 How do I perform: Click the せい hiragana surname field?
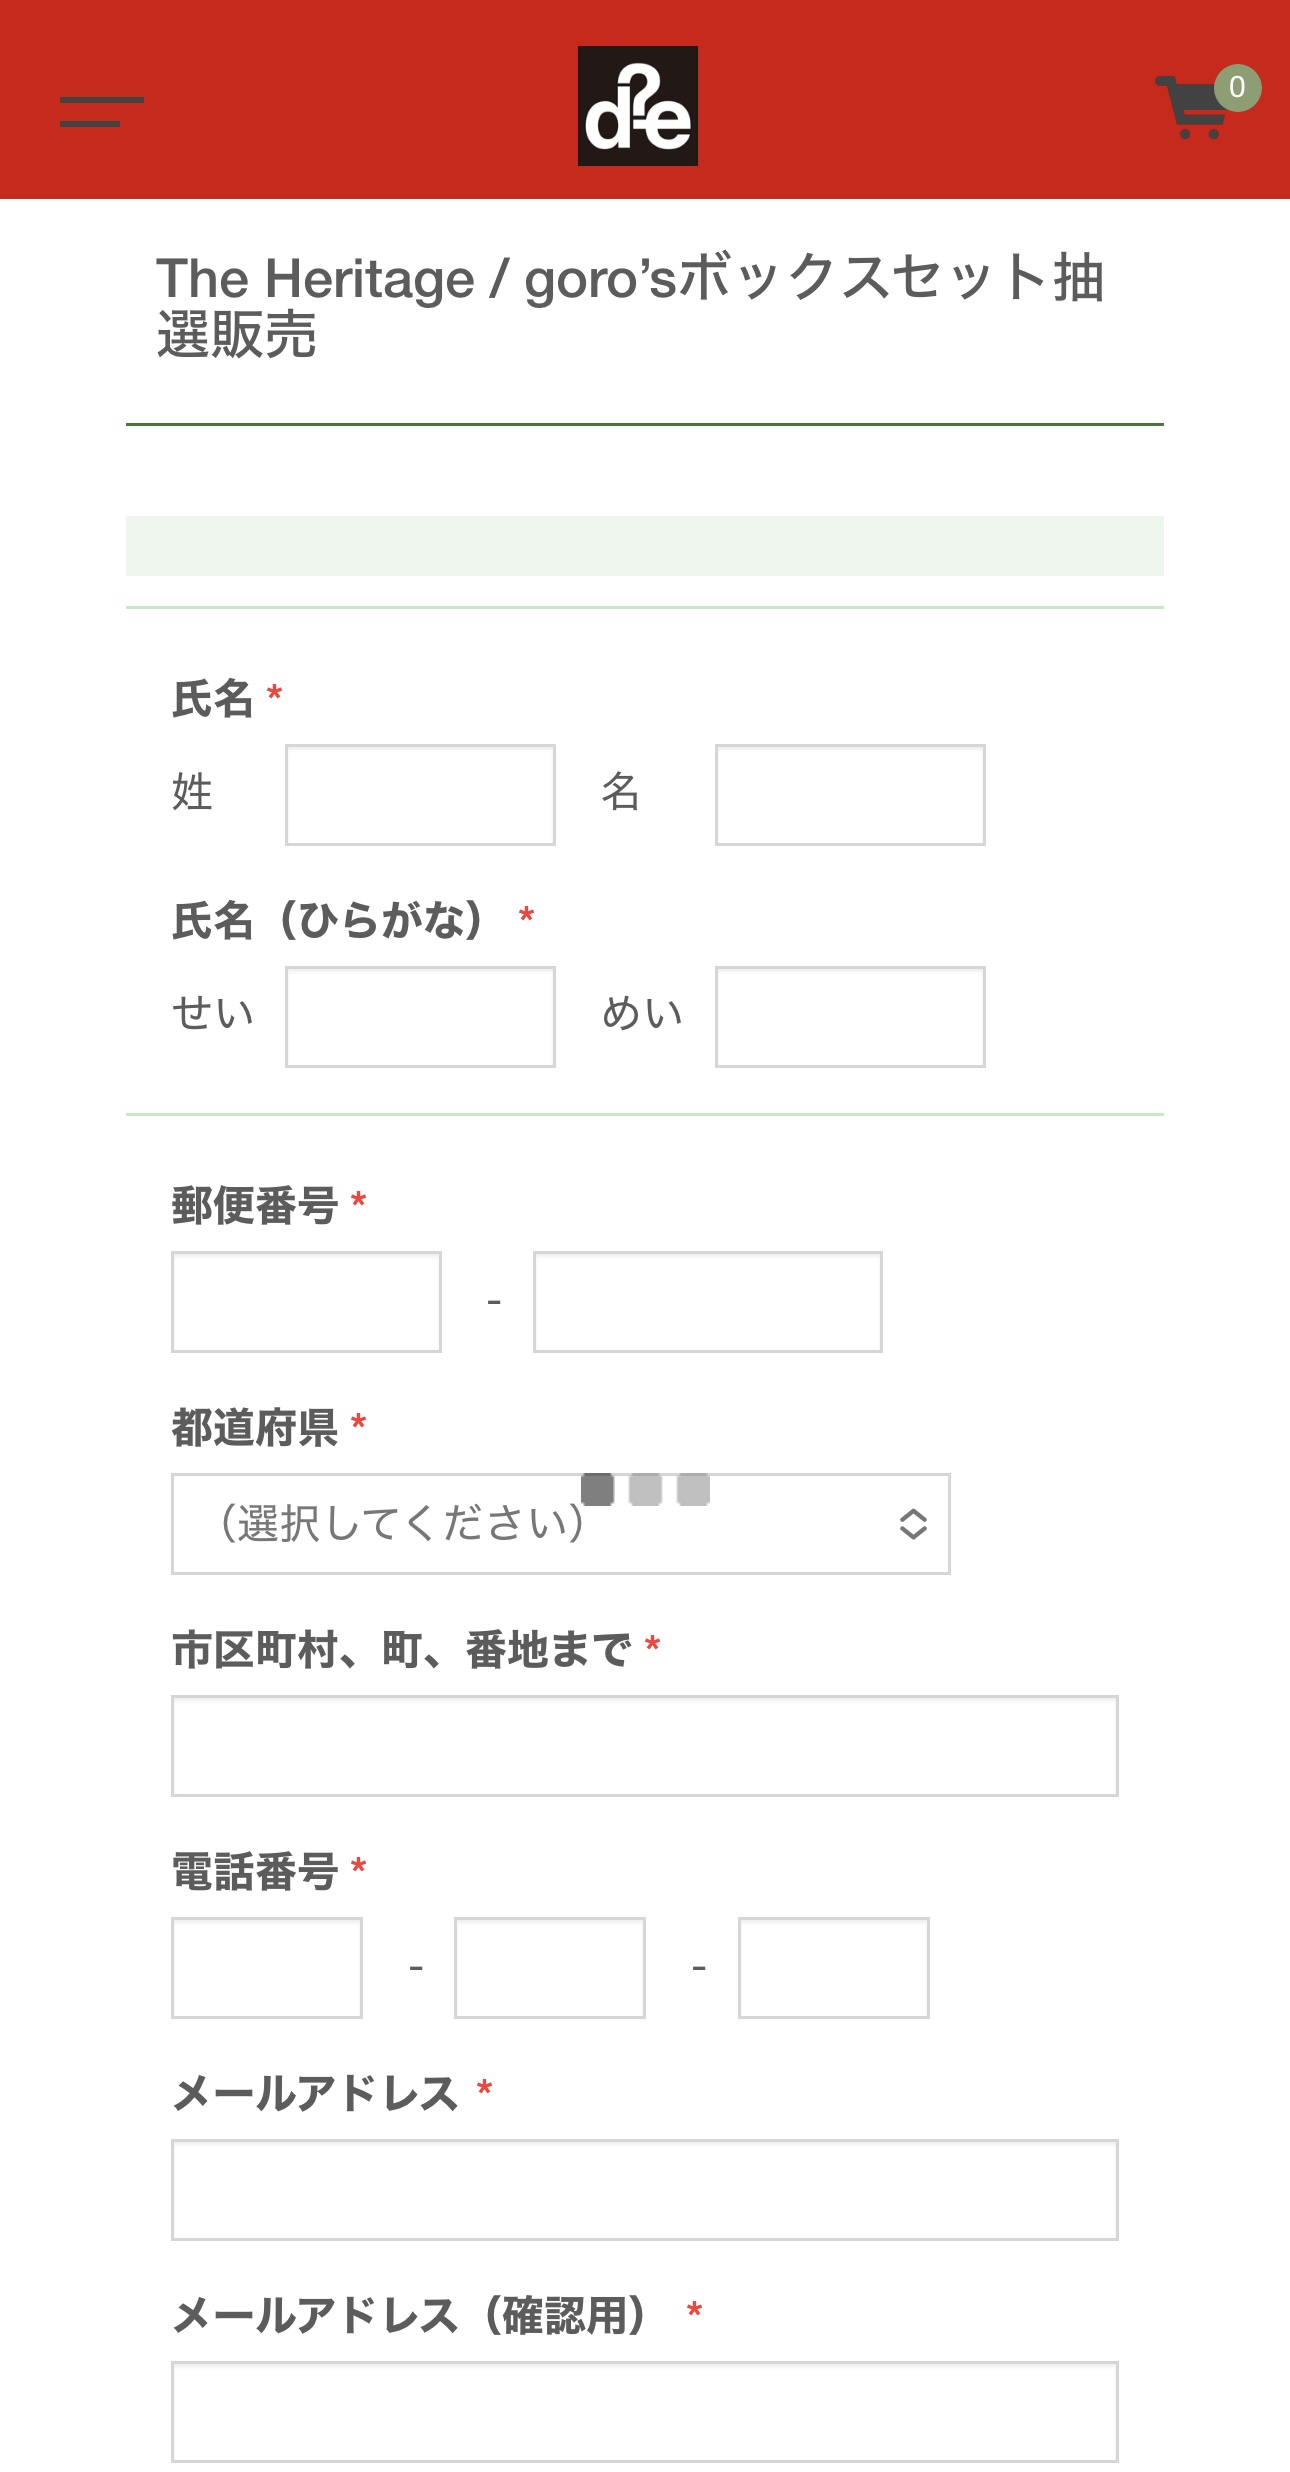(420, 1017)
